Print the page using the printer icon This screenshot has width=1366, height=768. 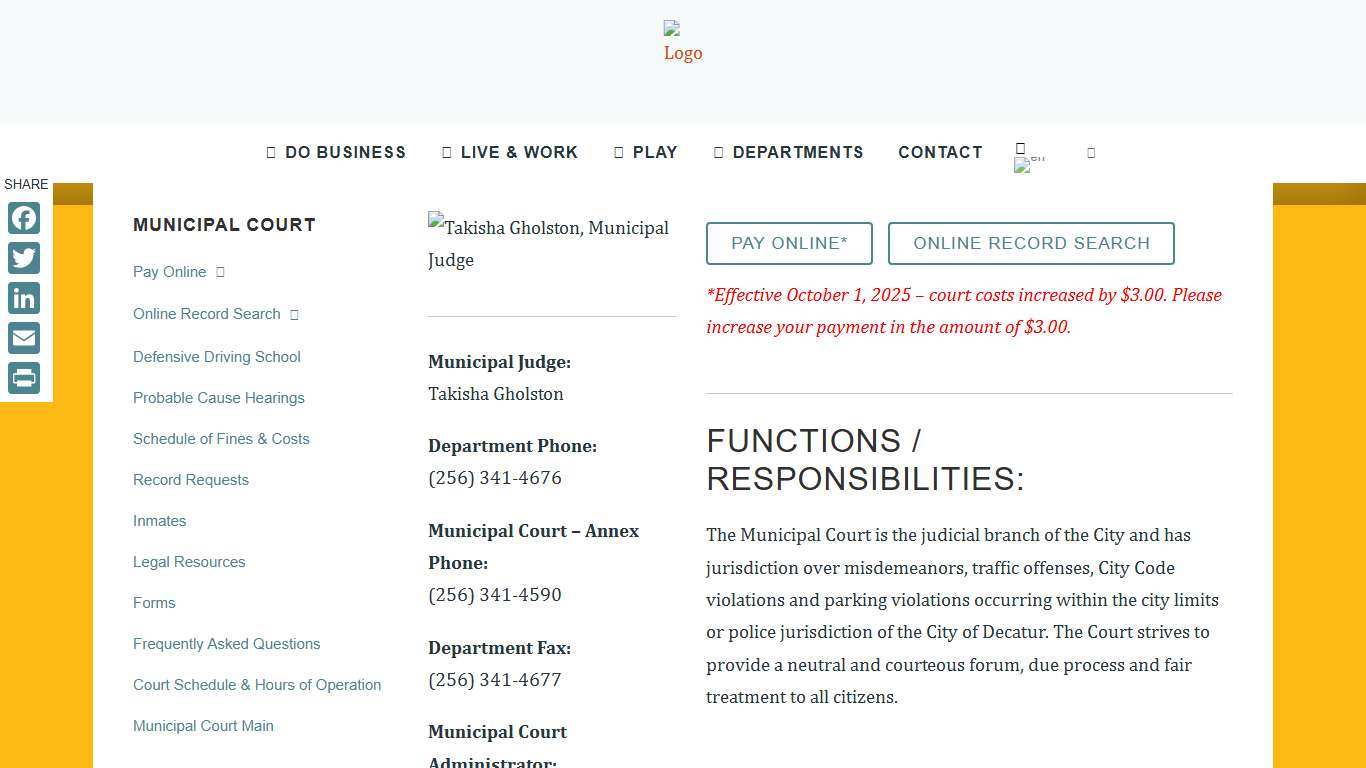[24, 378]
